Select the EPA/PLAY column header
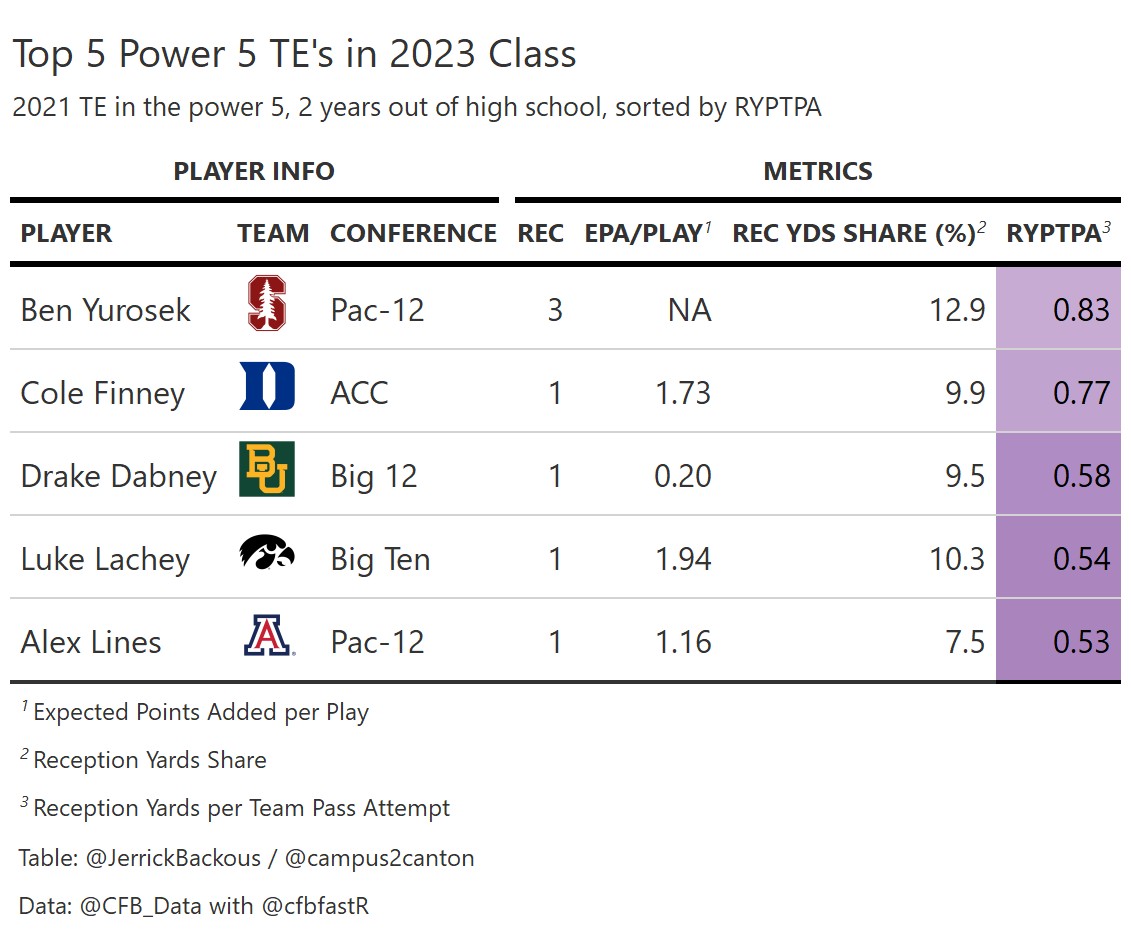1131x944 pixels. coord(644,234)
